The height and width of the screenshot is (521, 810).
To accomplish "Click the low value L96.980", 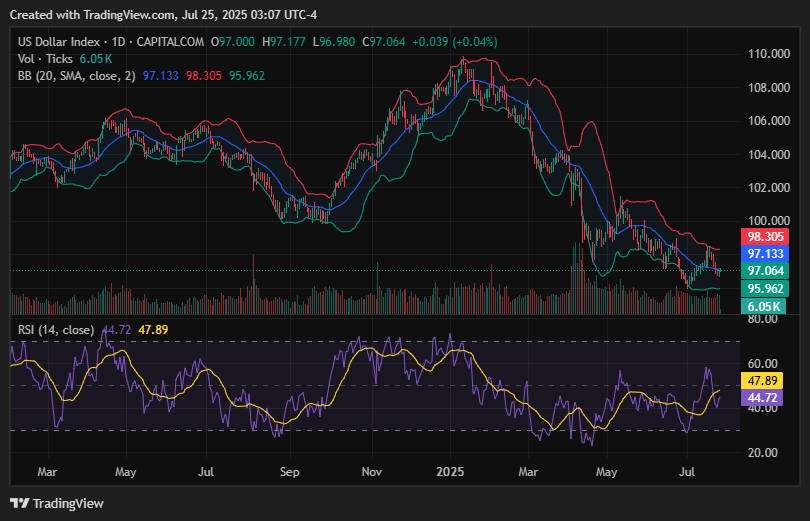I will [334, 42].
